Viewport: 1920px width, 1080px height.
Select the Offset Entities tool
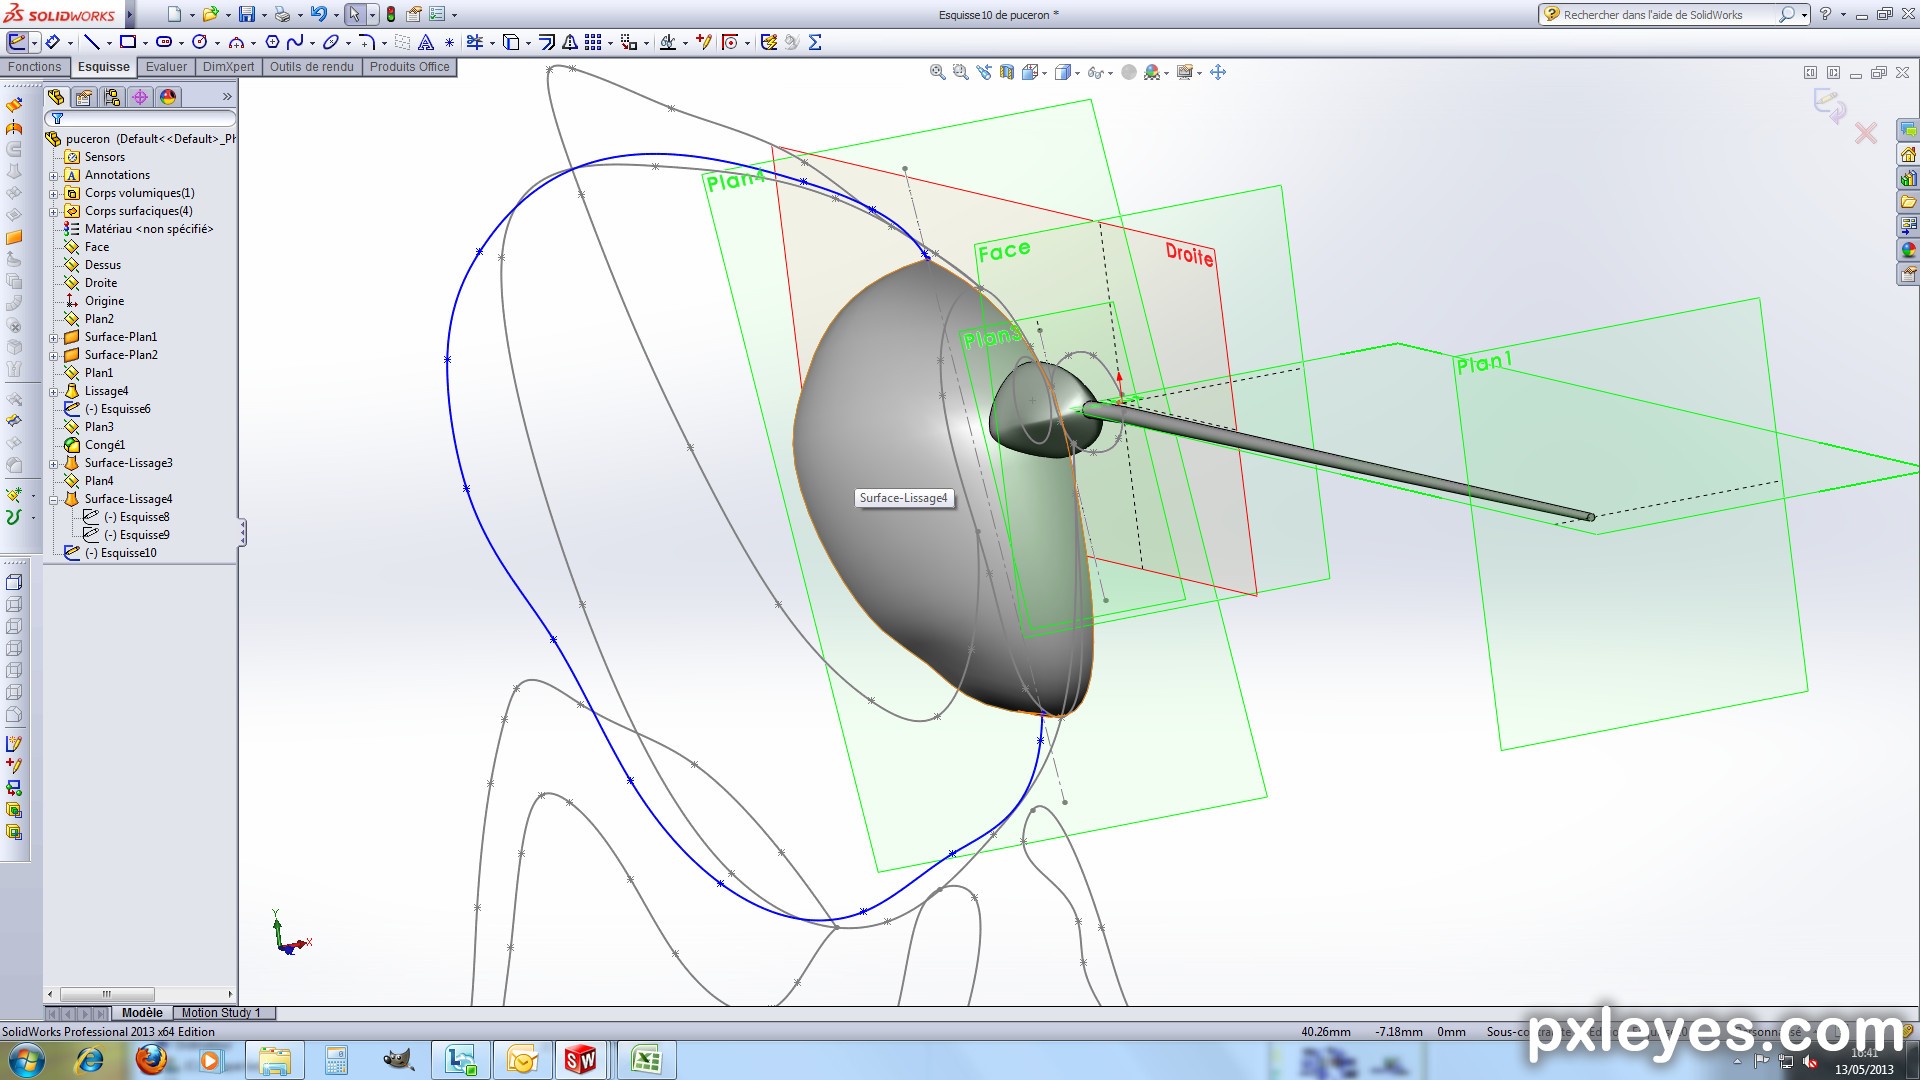click(x=547, y=42)
